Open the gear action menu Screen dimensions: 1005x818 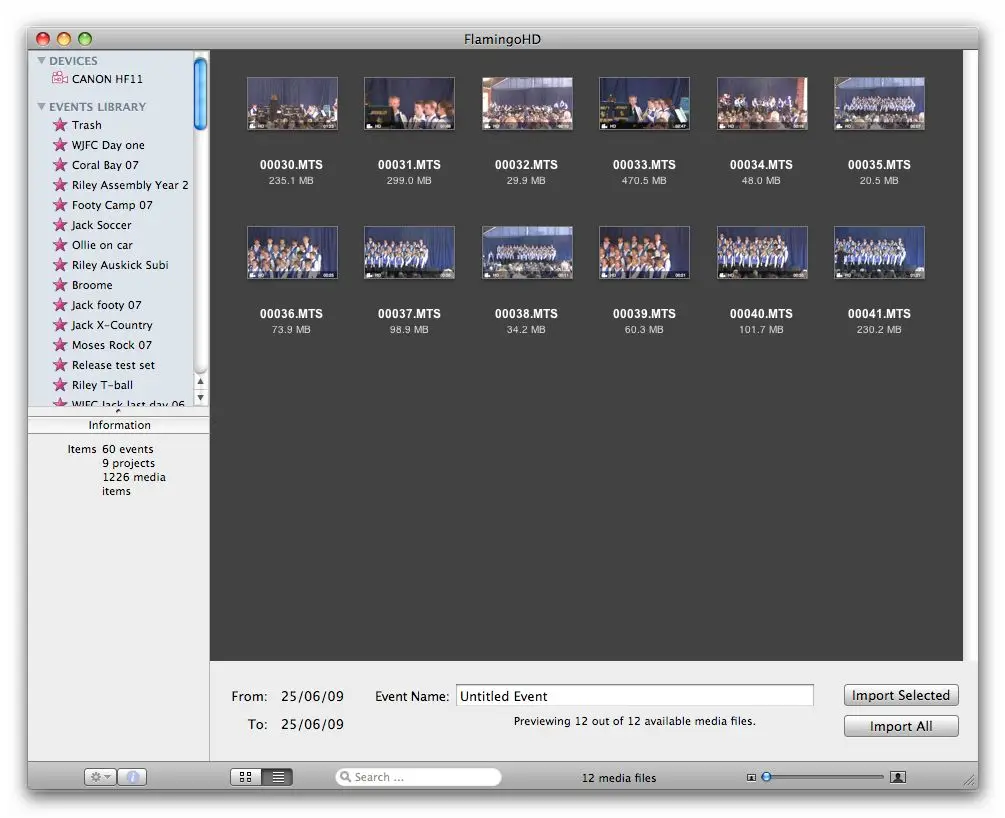tap(100, 777)
